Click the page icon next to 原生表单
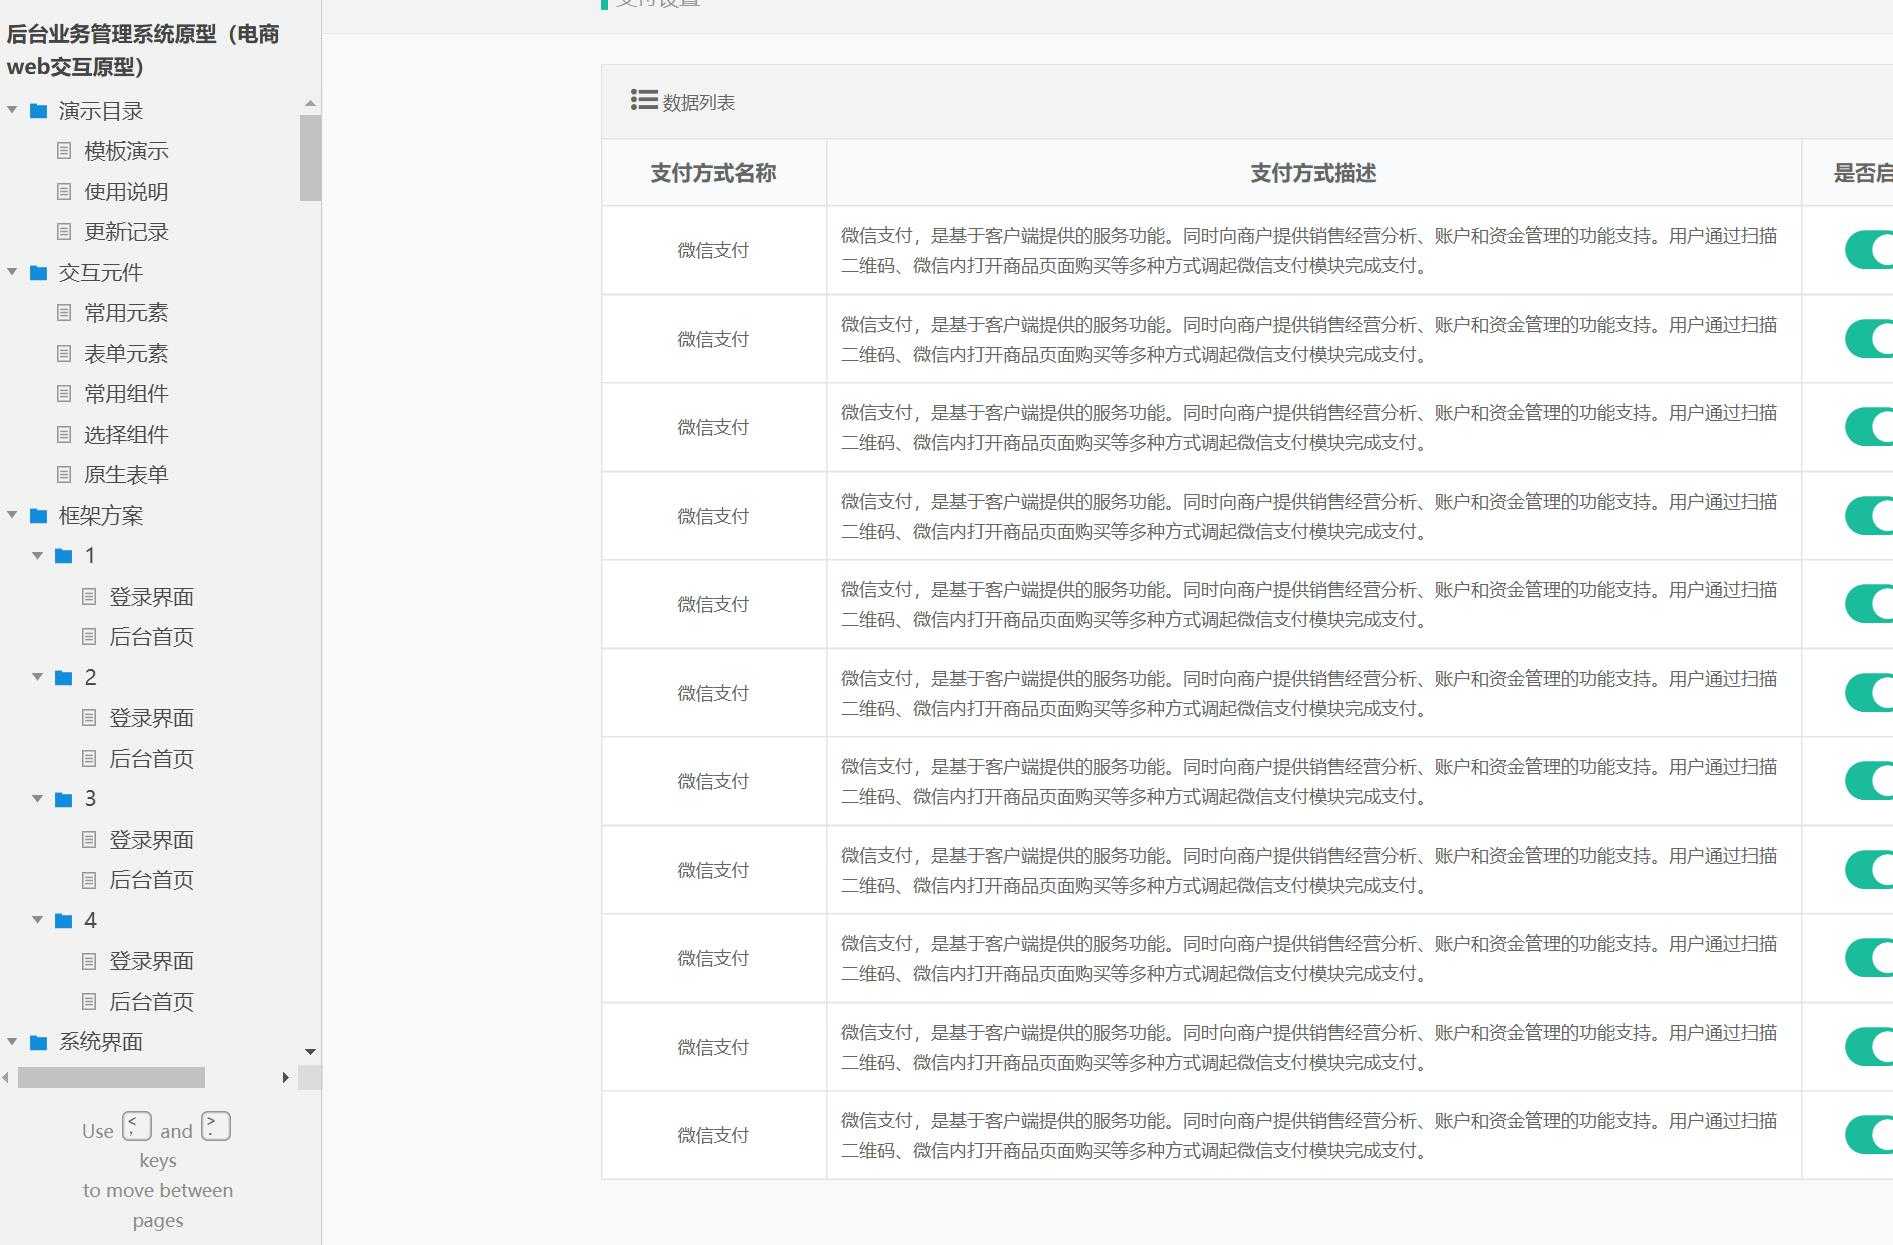Screen dimensions: 1893x1245 (65, 474)
